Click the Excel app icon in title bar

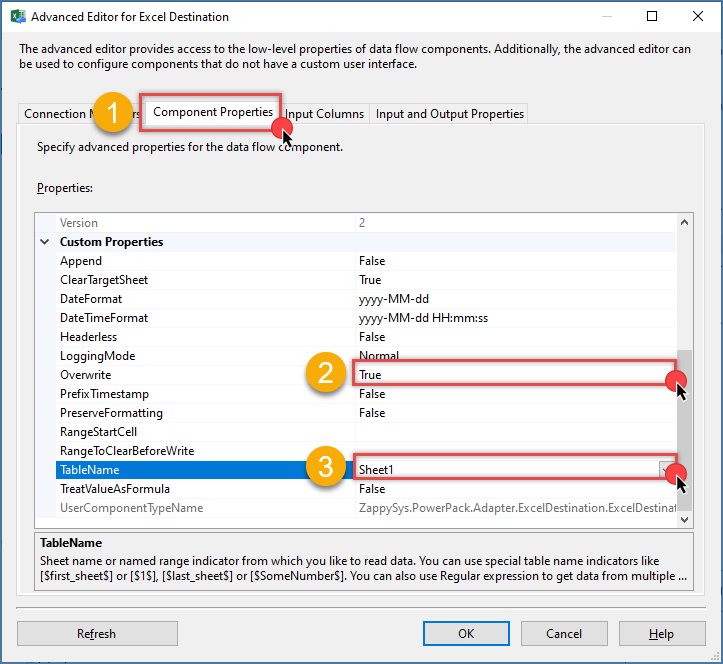point(17,16)
